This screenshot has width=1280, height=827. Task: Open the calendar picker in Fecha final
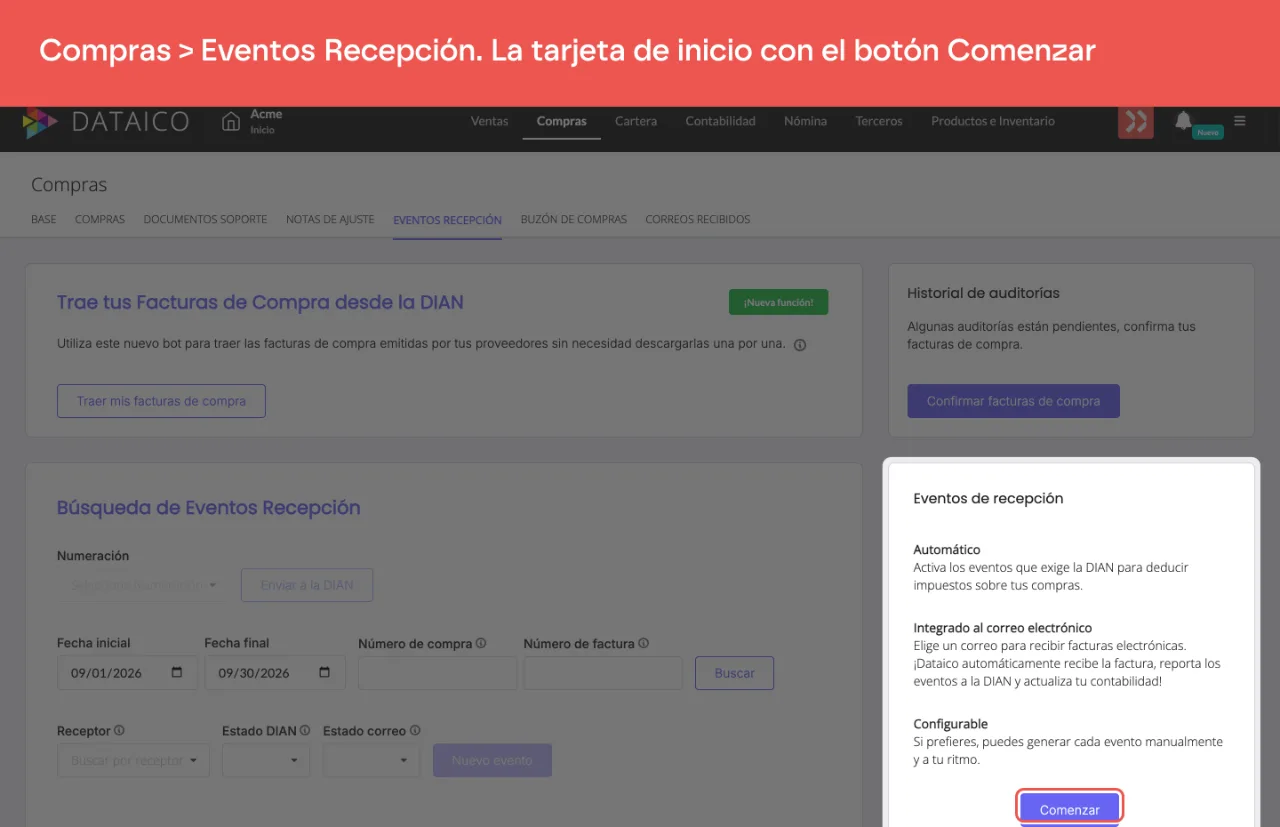click(x=325, y=673)
